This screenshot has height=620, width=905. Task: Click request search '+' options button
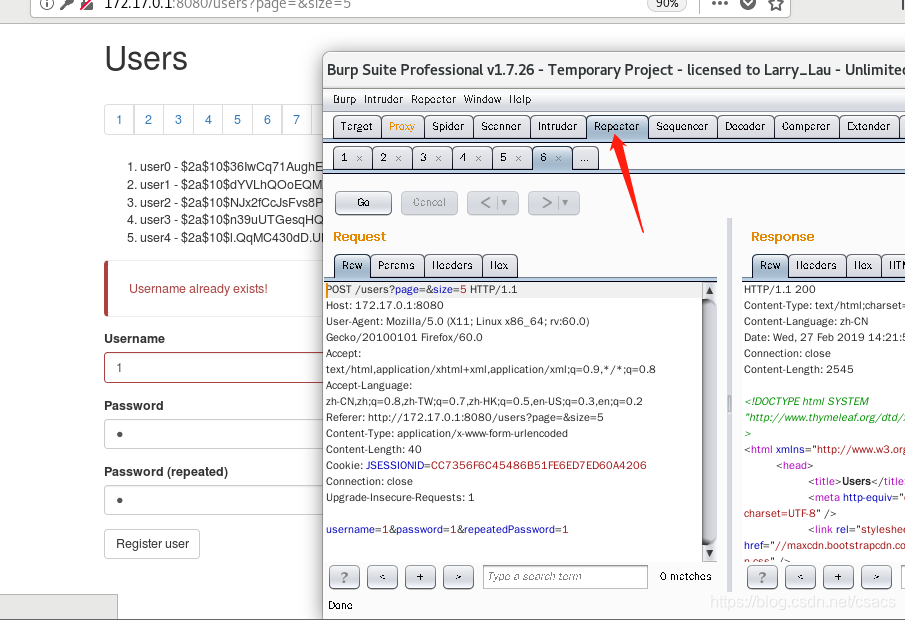pyautogui.click(x=420, y=577)
